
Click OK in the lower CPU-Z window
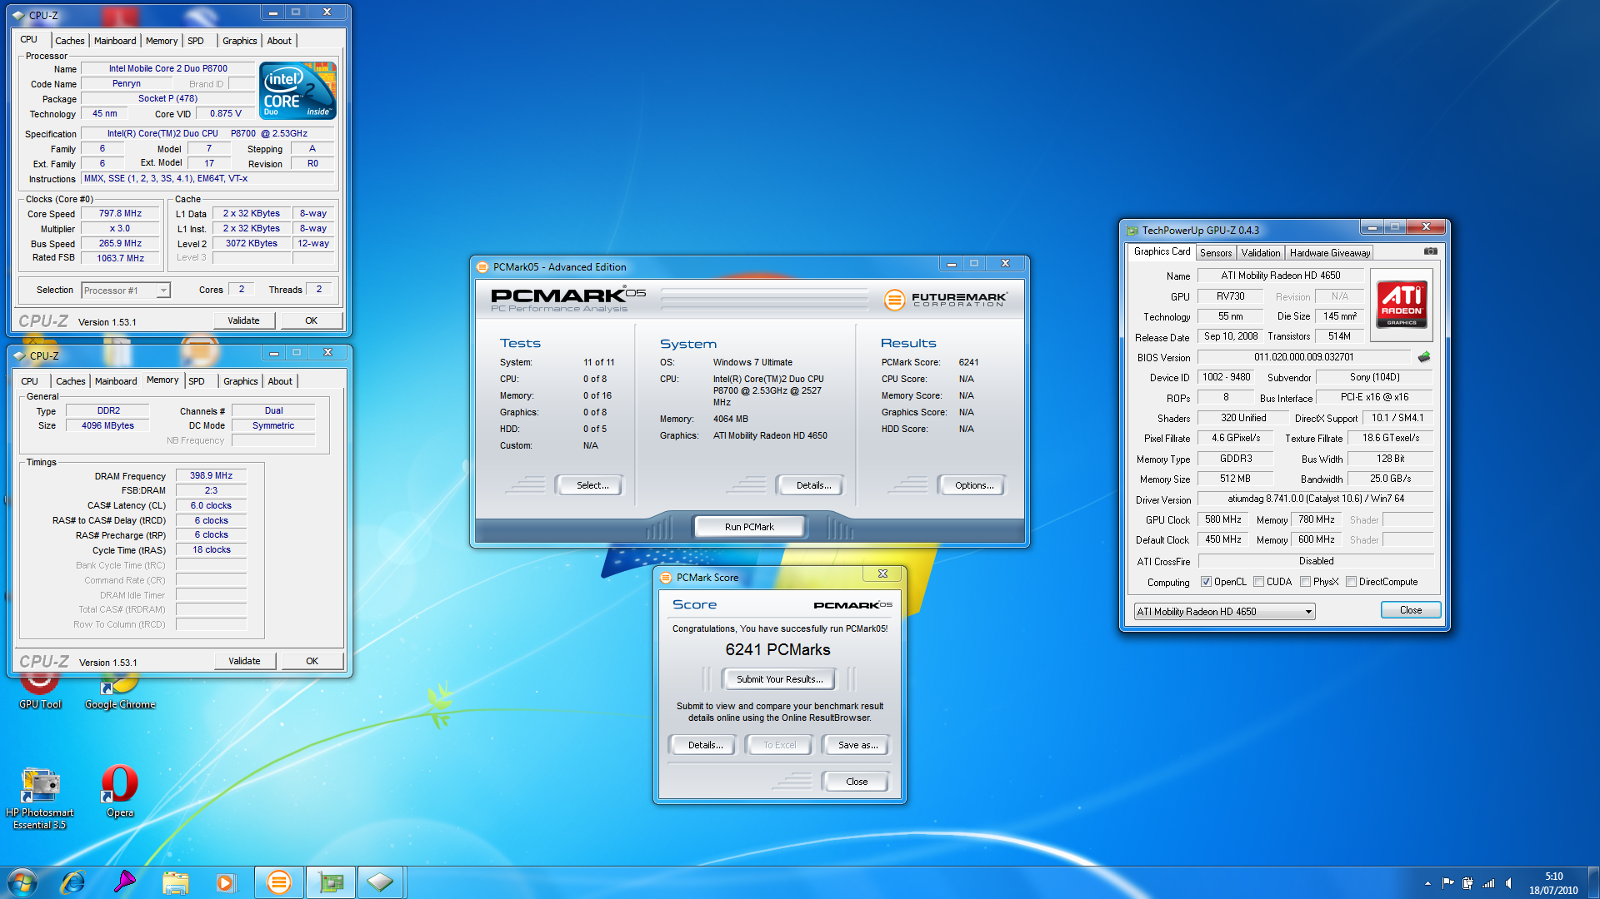click(x=312, y=661)
